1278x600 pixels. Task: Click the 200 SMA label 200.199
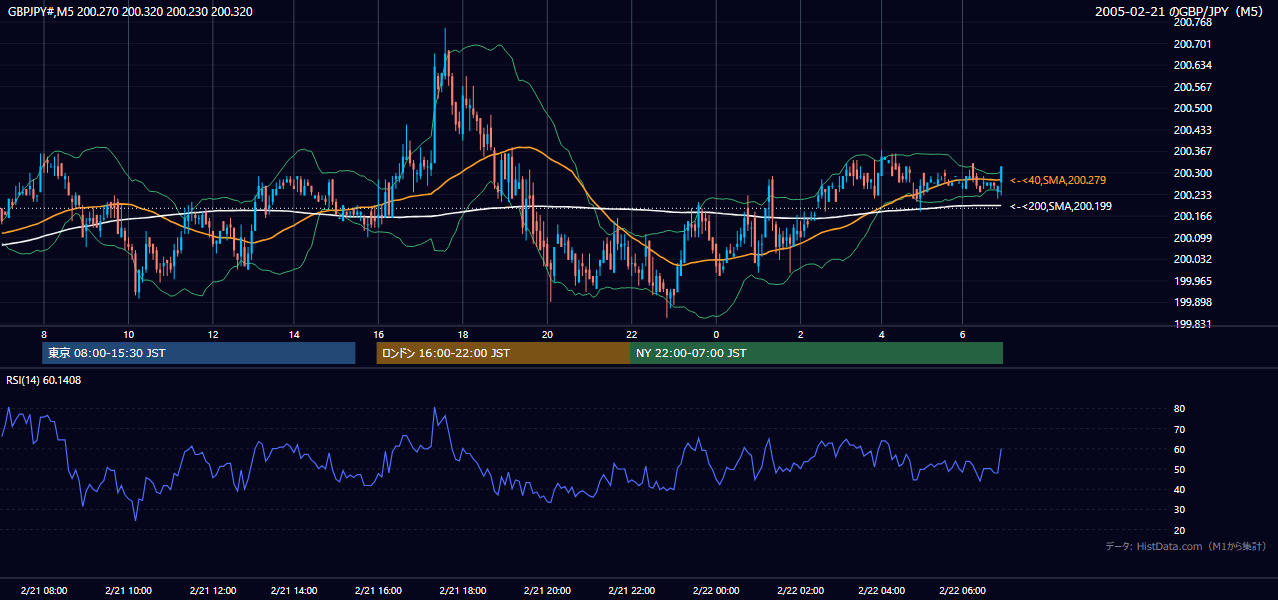(x=1060, y=206)
